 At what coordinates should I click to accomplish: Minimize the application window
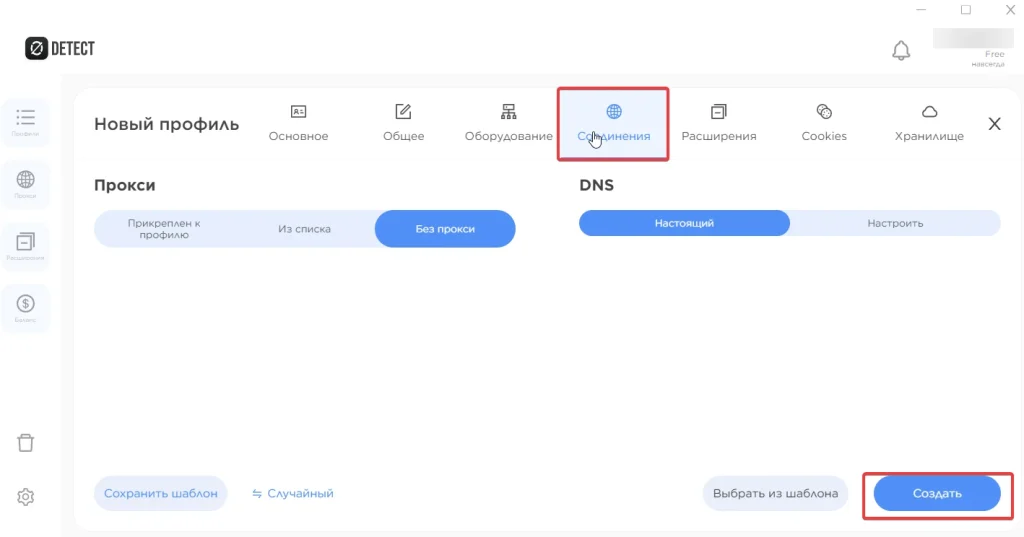click(921, 10)
